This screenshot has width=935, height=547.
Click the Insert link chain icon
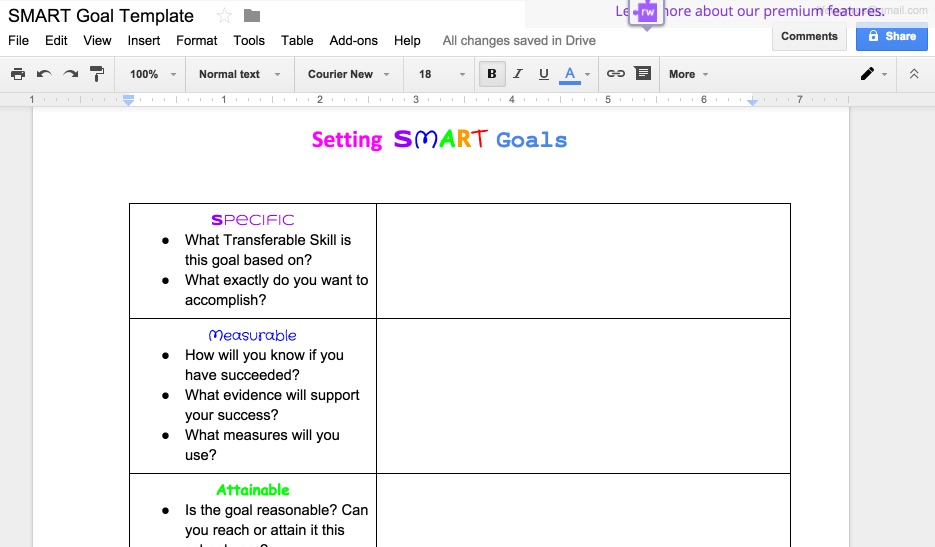pyautogui.click(x=615, y=73)
